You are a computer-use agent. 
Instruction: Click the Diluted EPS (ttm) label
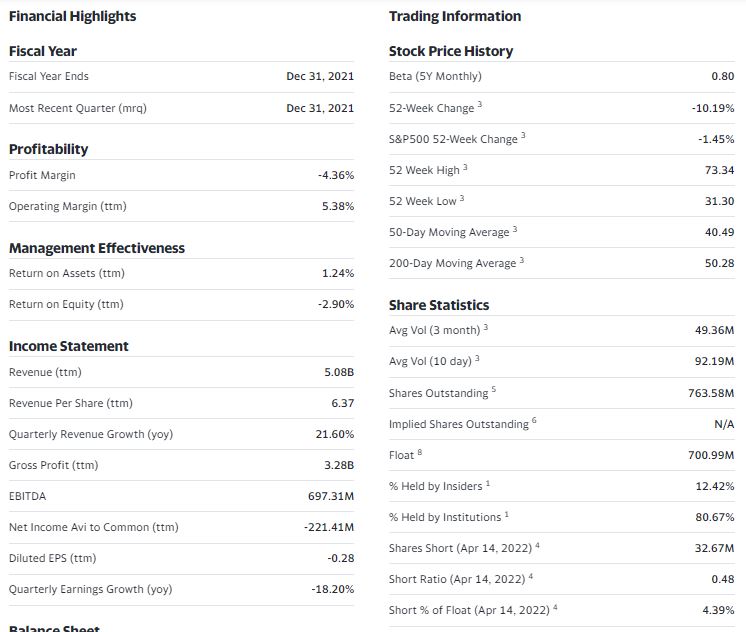click(x=52, y=558)
